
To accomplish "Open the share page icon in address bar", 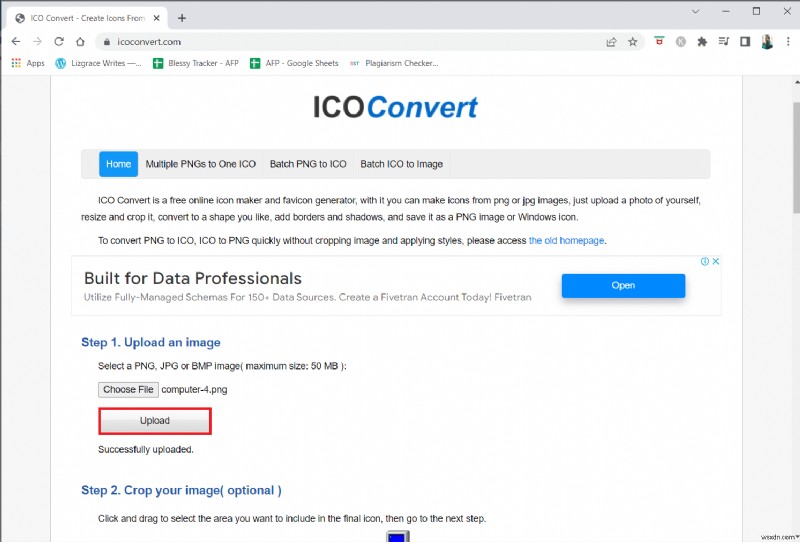I will click(x=611, y=42).
